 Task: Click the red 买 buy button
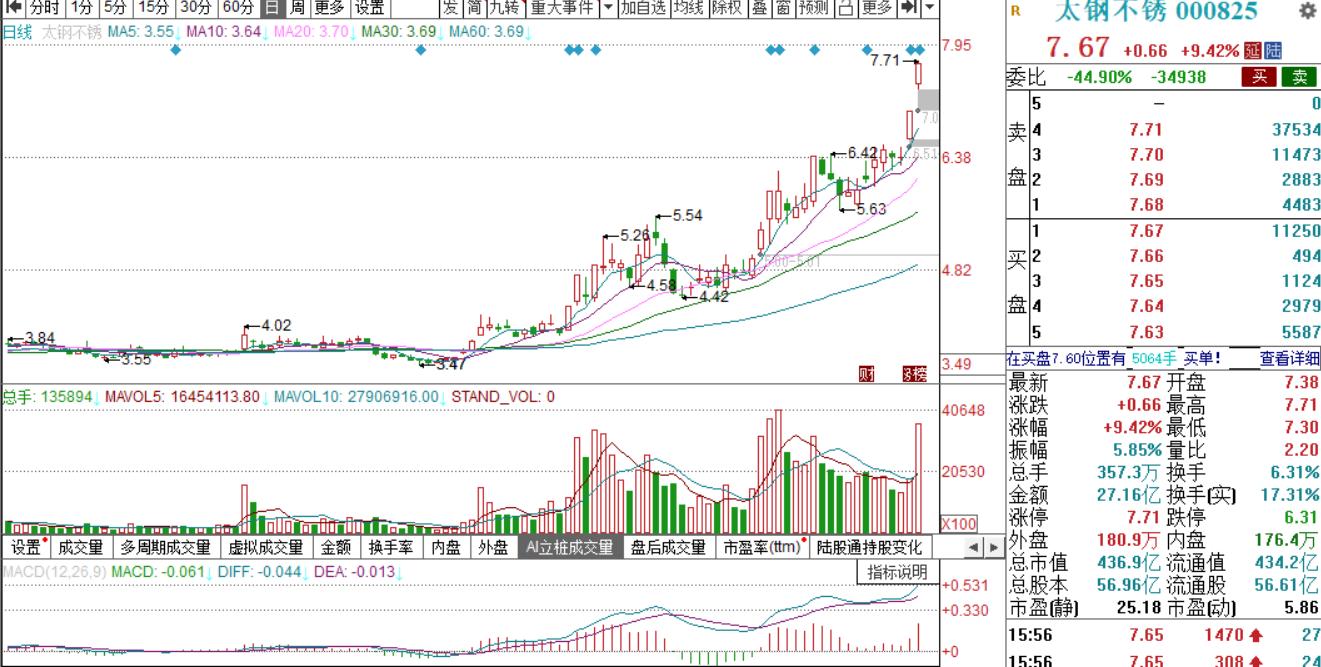point(1258,78)
